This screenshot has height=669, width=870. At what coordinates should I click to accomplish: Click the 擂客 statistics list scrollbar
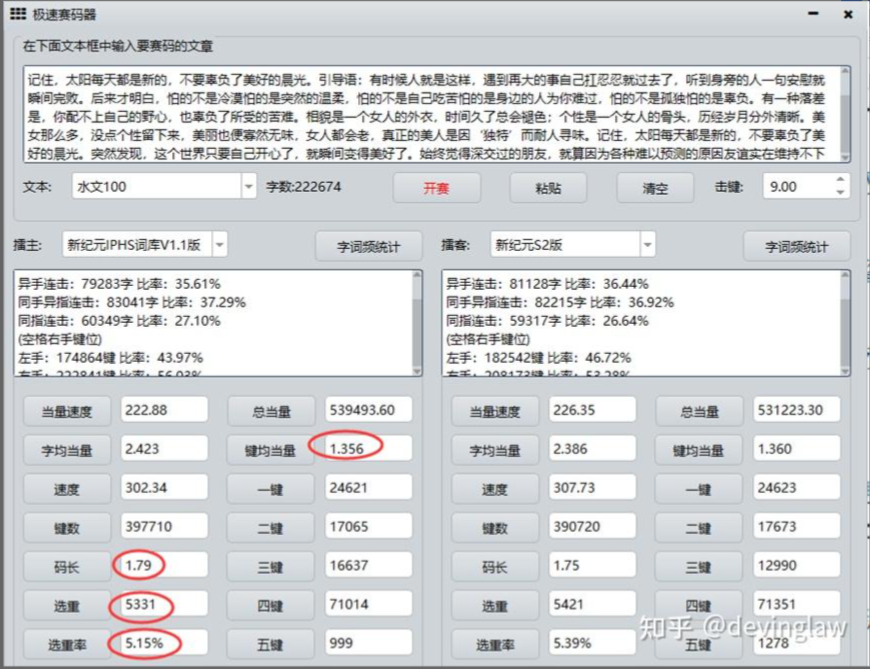click(846, 322)
